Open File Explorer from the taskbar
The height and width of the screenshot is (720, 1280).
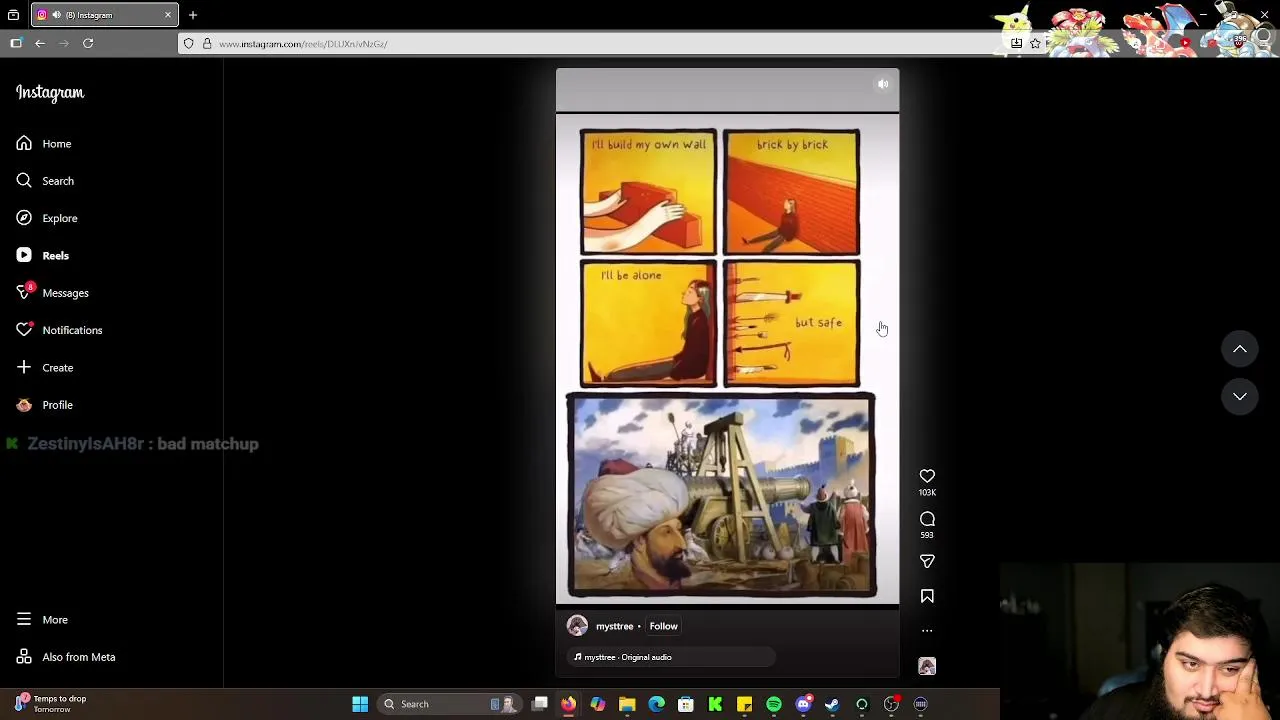click(x=627, y=704)
